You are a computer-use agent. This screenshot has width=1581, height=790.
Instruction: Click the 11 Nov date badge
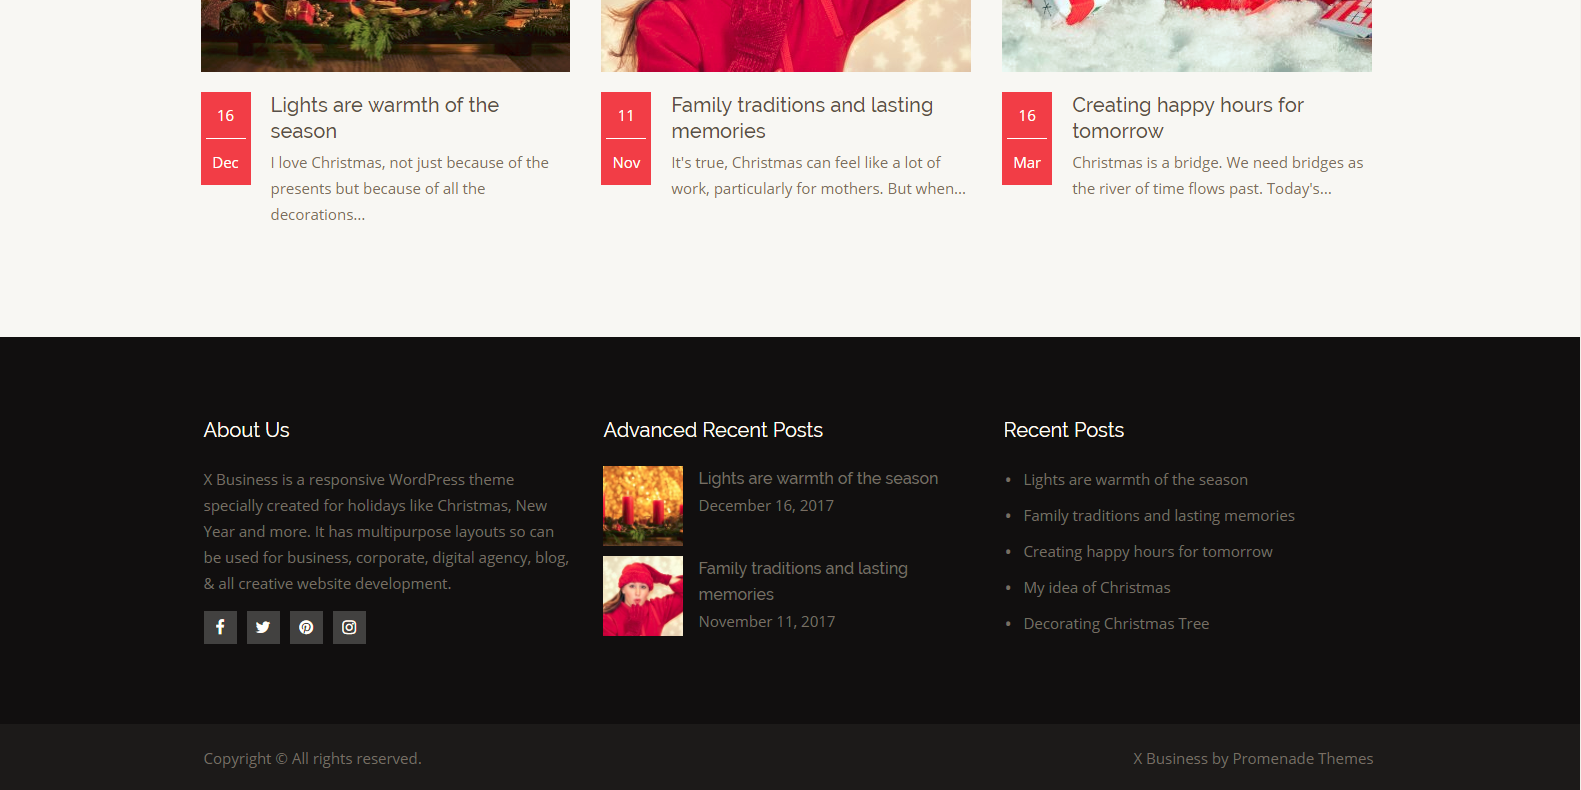point(626,138)
